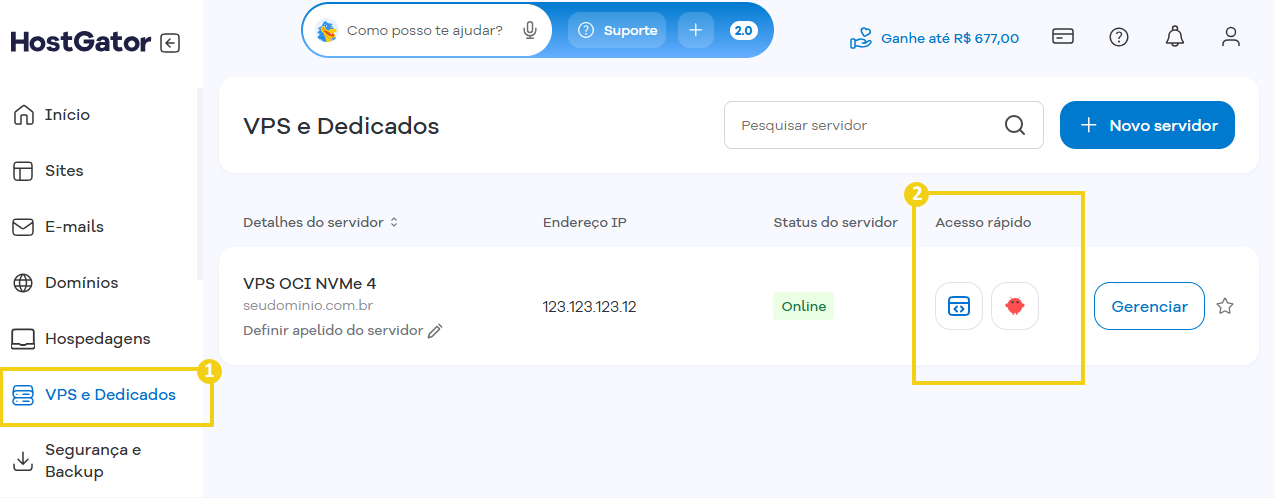
Task: Click the plus button beside Suporte
Action: pos(696,30)
